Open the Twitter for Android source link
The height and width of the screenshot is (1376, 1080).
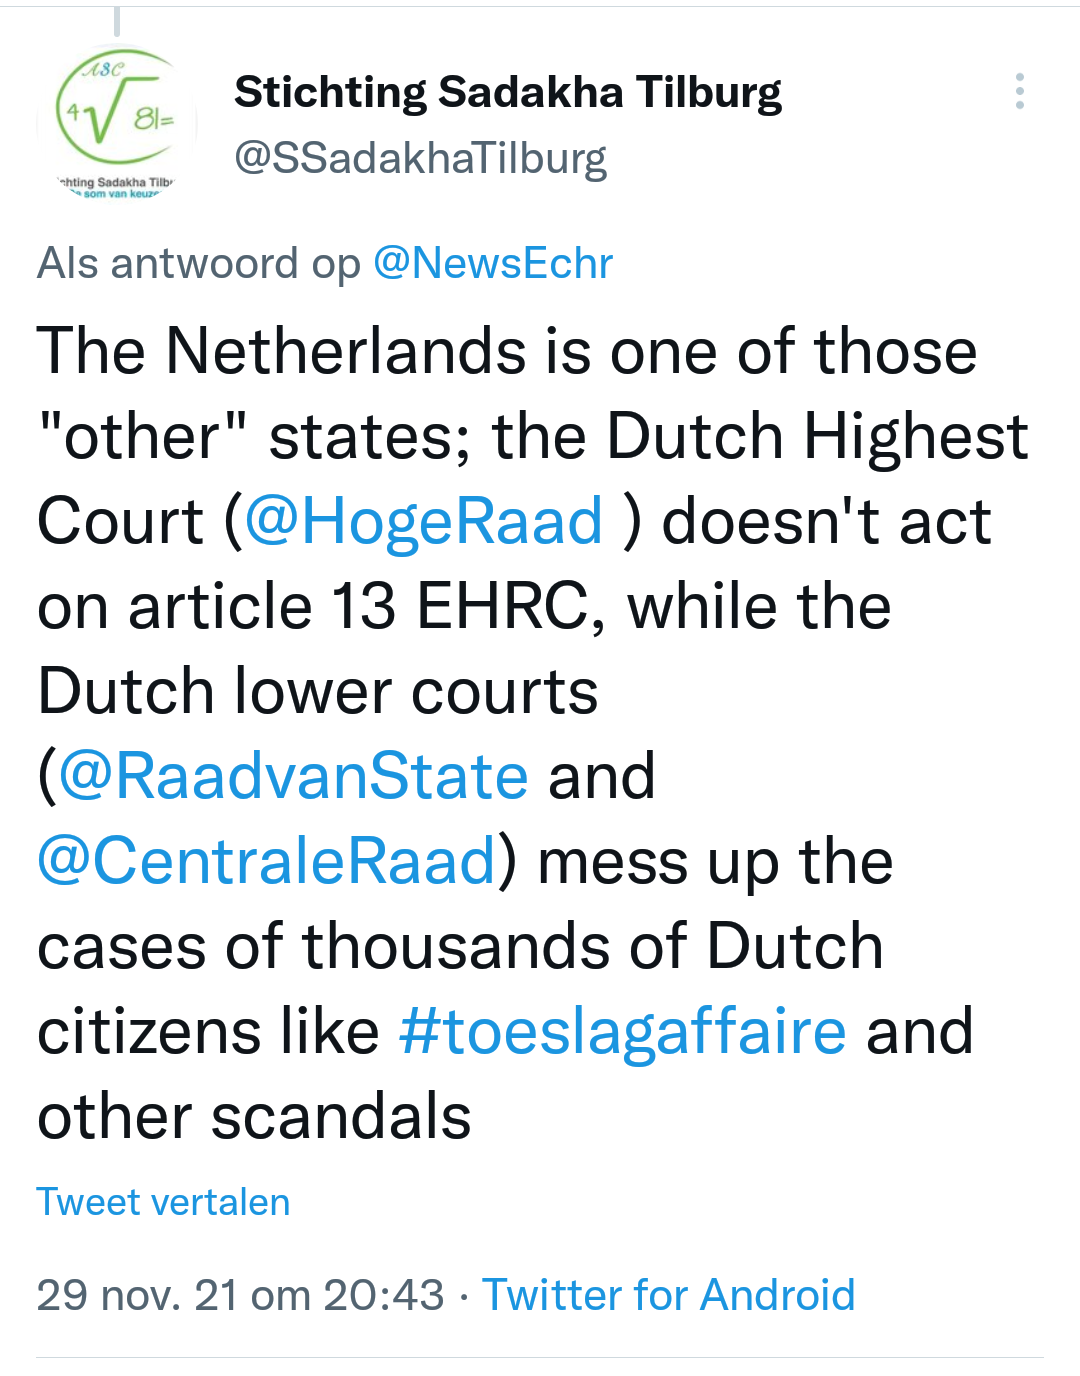[x=668, y=1295]
